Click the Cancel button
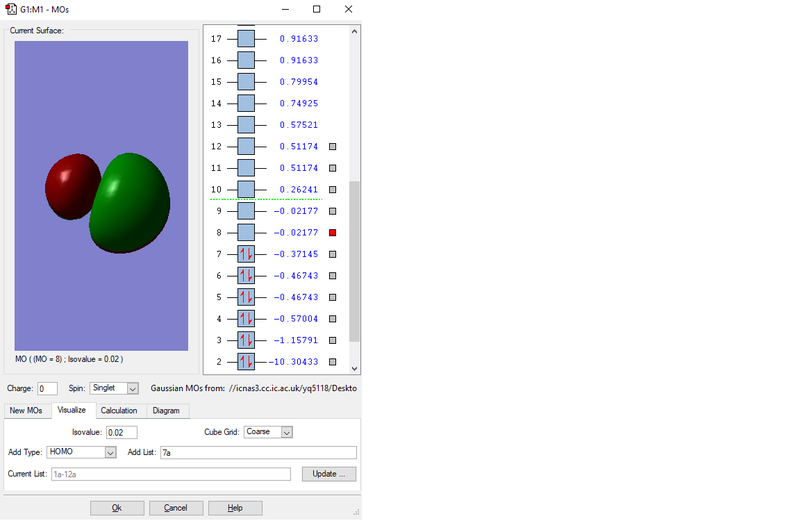This screenshot has width=800, height=521. 176,508
